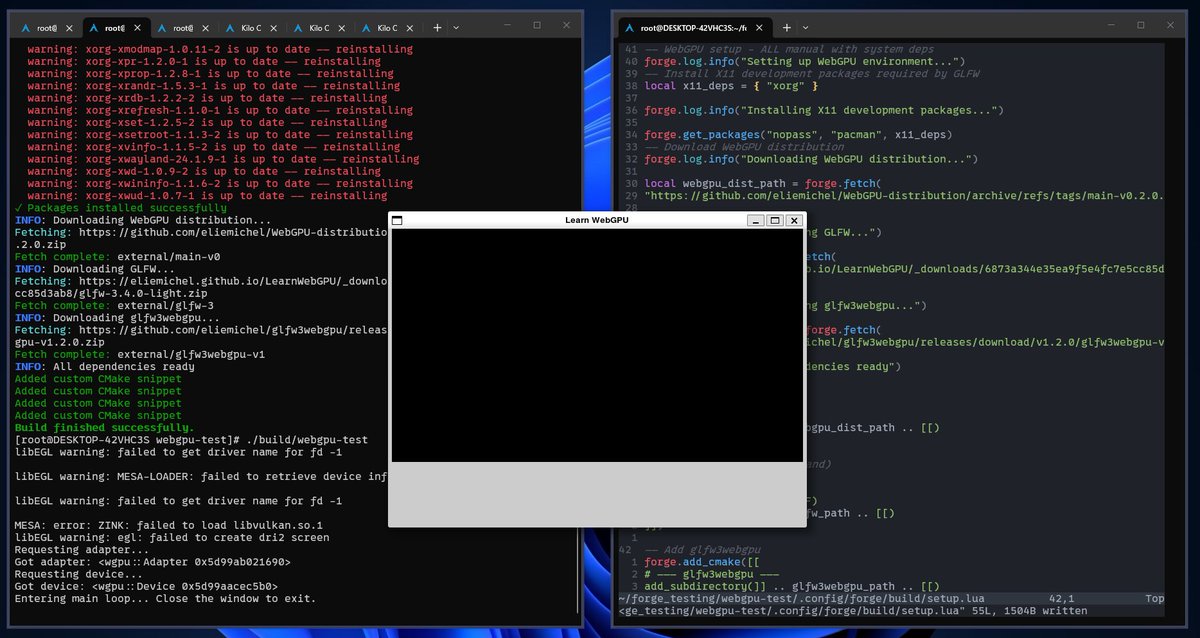Click the WebGPU-distribution GitHub archive URL string
Screen dimensions: 1200x638
(x=905, y=196)
